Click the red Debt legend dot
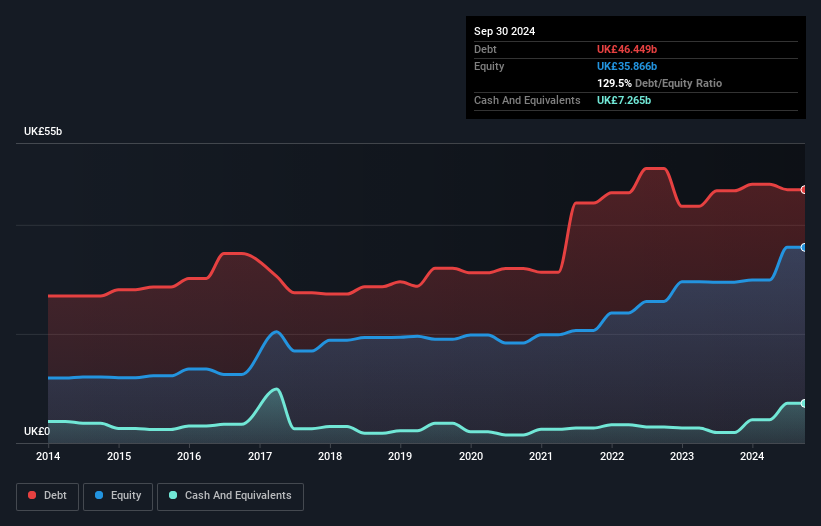 32,495
